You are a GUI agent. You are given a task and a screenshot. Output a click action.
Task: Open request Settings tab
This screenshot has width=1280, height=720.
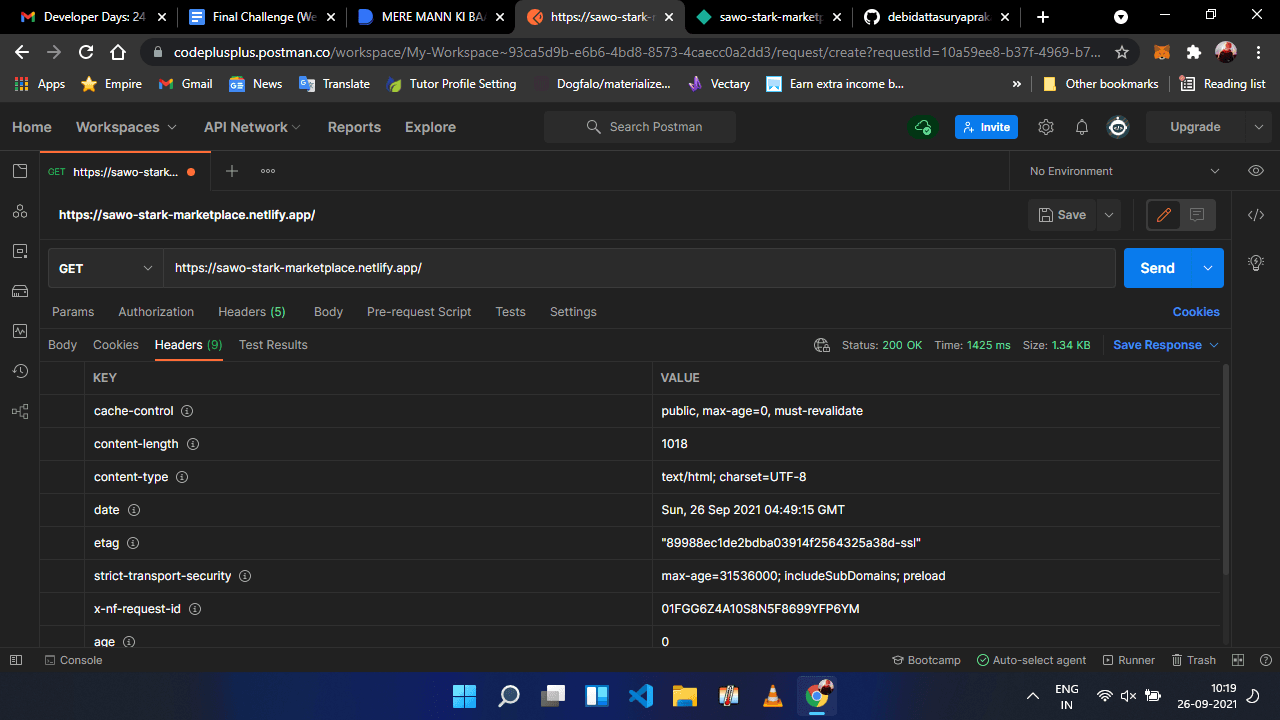pos(573,312)
